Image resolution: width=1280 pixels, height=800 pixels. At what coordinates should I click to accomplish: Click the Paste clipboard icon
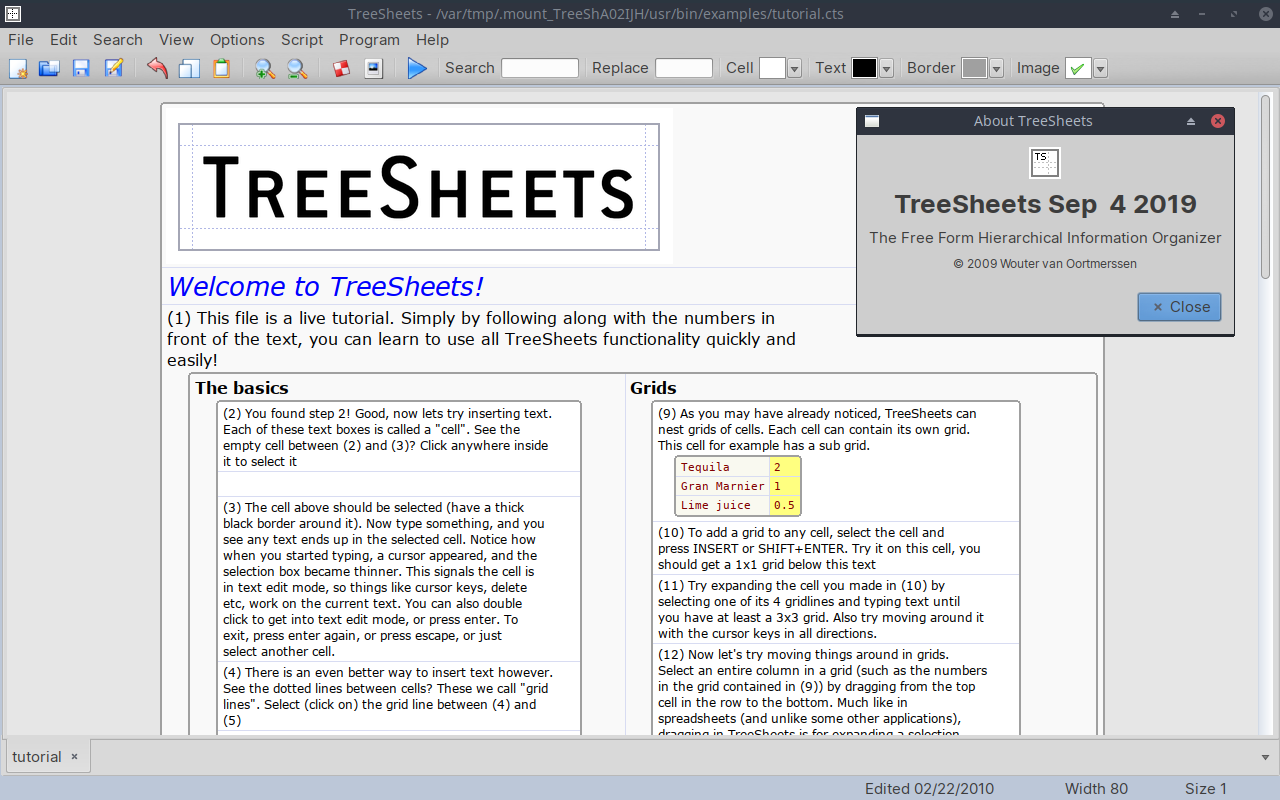221,68
